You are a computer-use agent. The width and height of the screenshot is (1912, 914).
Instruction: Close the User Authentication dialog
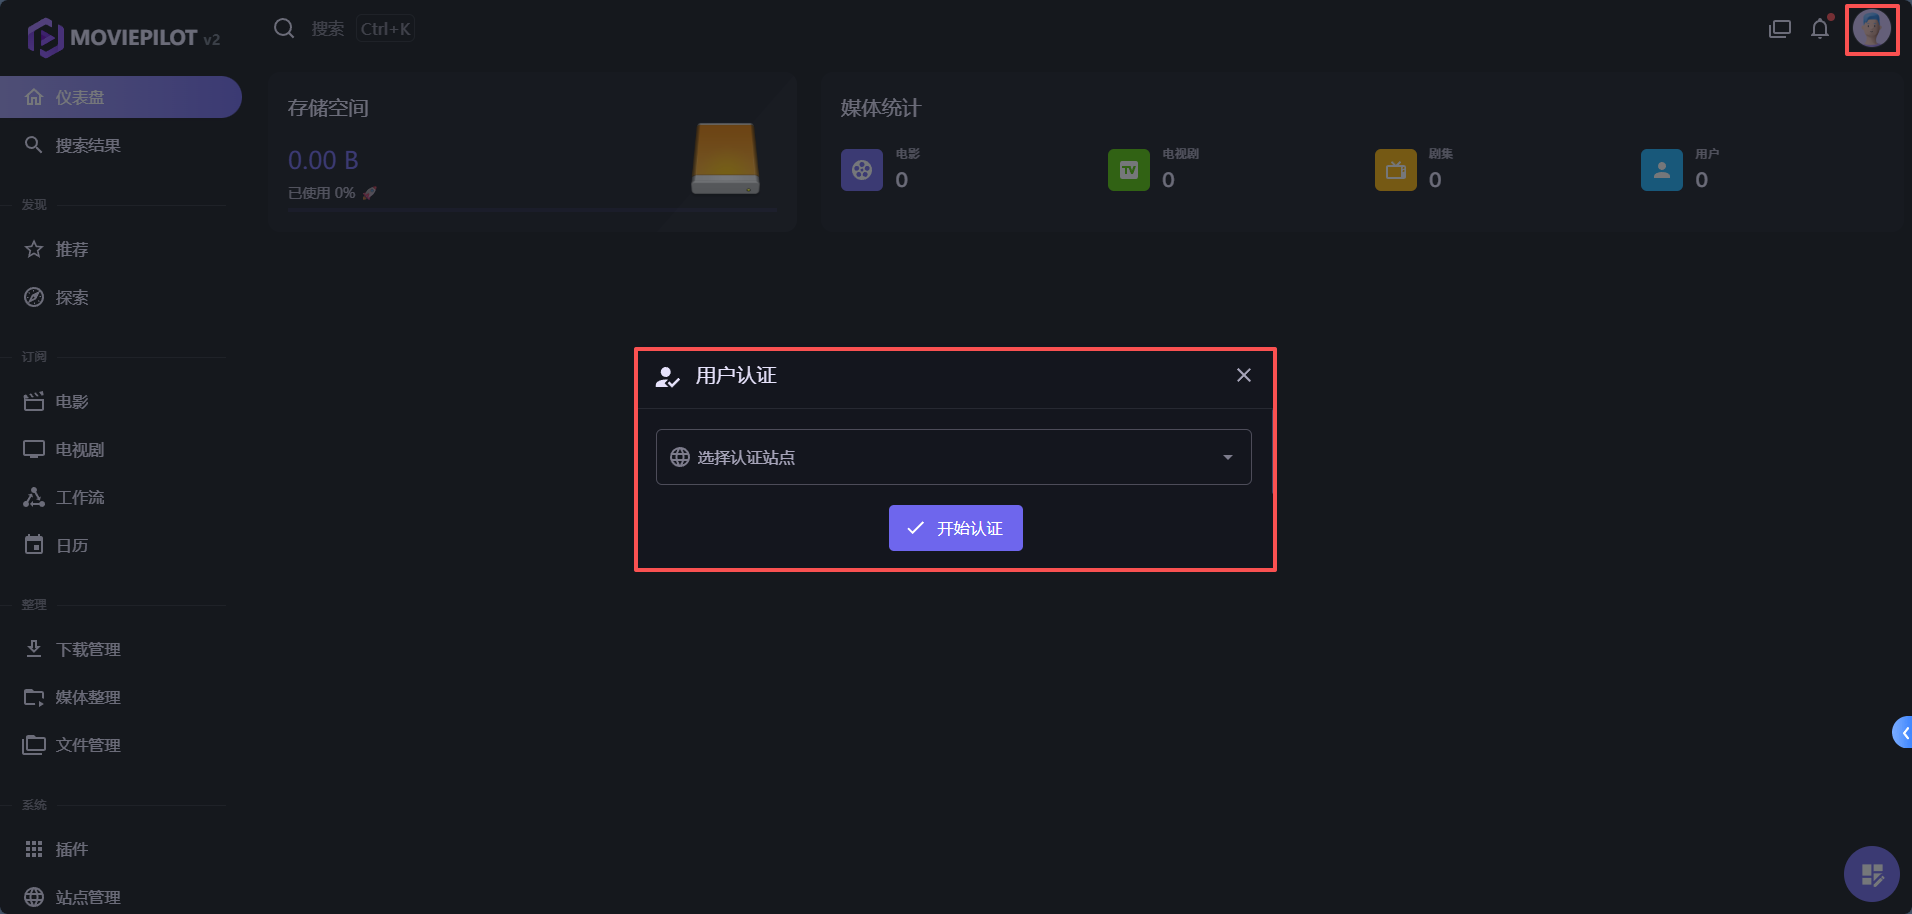(1243, 375)
